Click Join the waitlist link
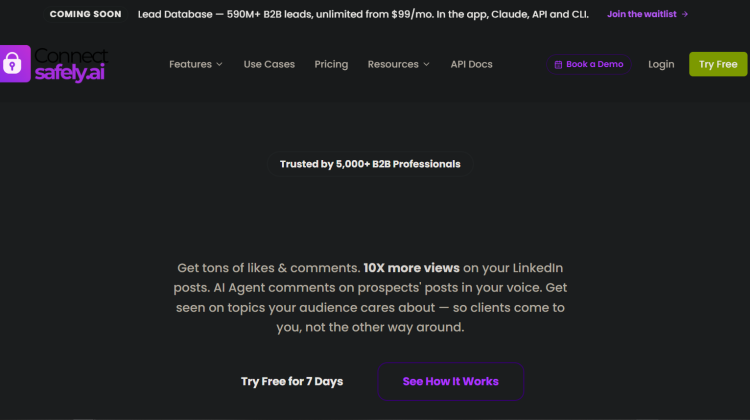 point(647,14)
